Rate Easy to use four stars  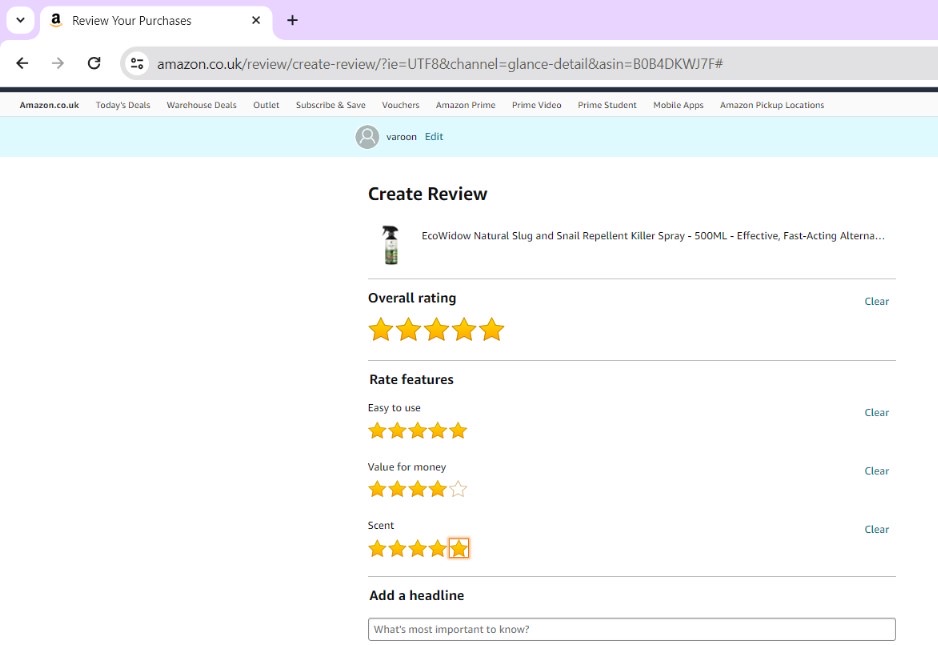pos(438,431)
